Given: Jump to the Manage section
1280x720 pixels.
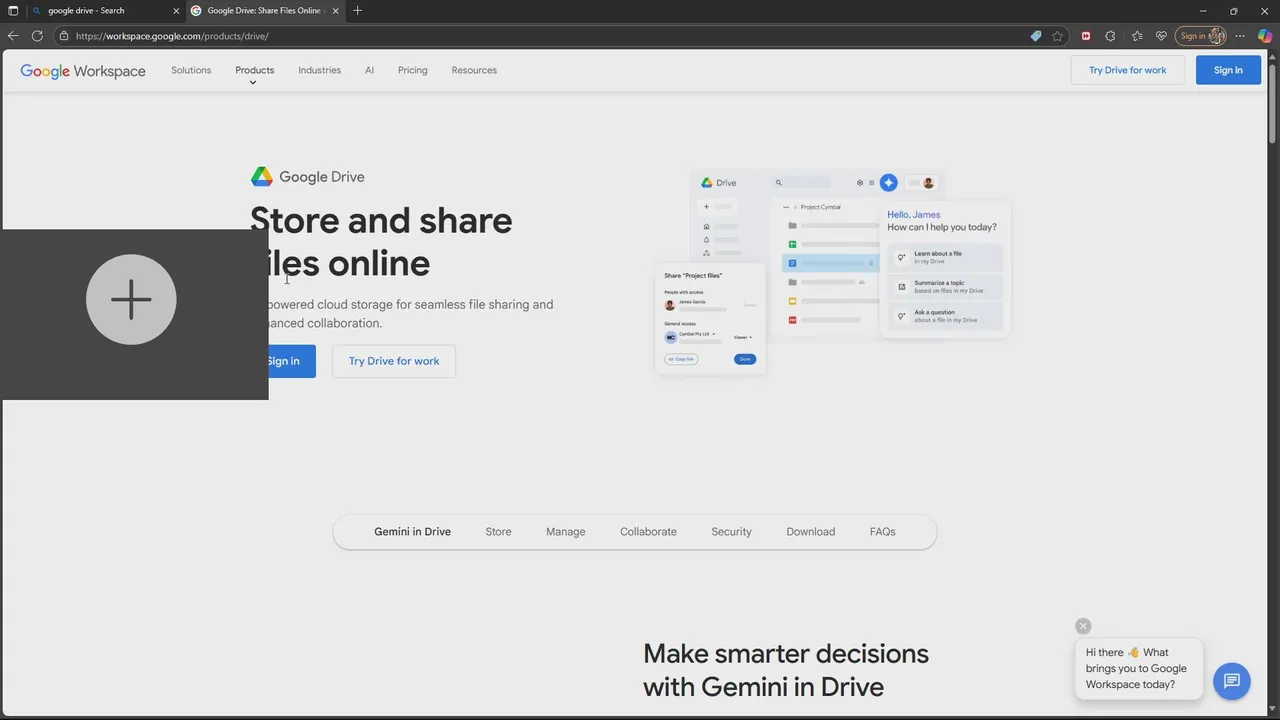Looking at the screenshot, I should tap(566, 532).
